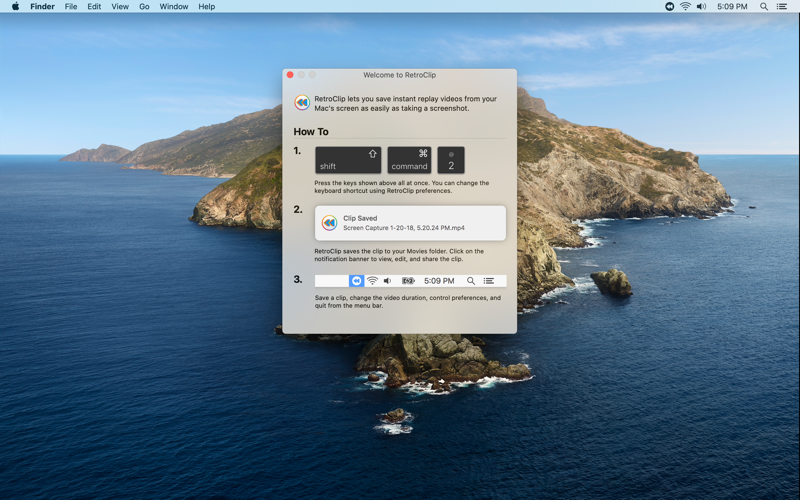Image resolution: width=800 pixels, height=500 pixels.
Task: Open the View menu
Action: [x=120, y=7]
